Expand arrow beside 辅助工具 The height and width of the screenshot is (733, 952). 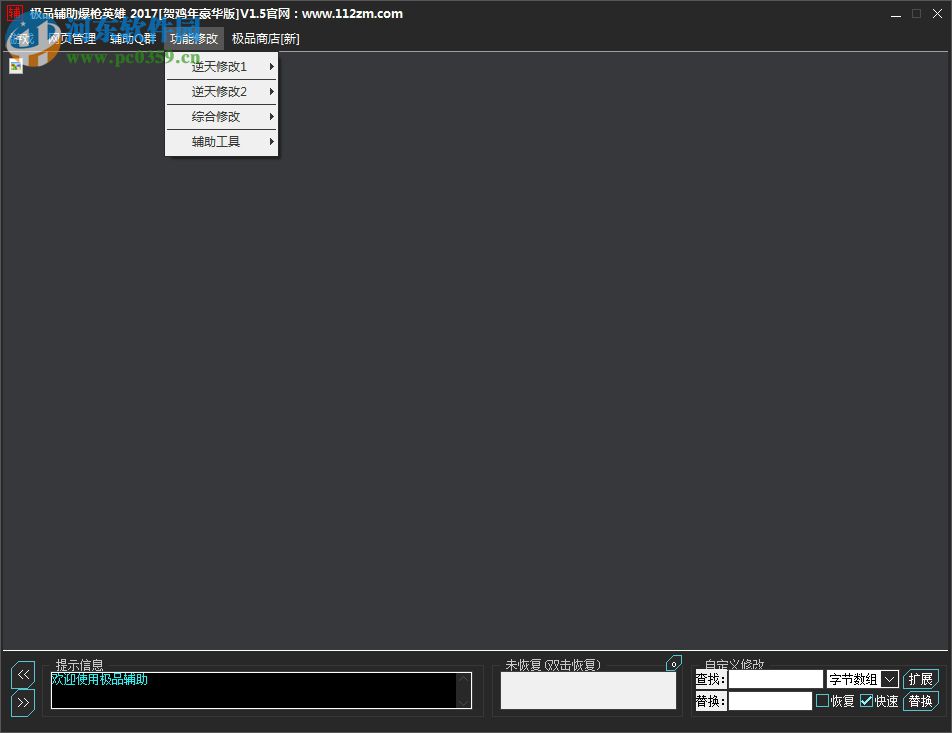coord(271,141)
